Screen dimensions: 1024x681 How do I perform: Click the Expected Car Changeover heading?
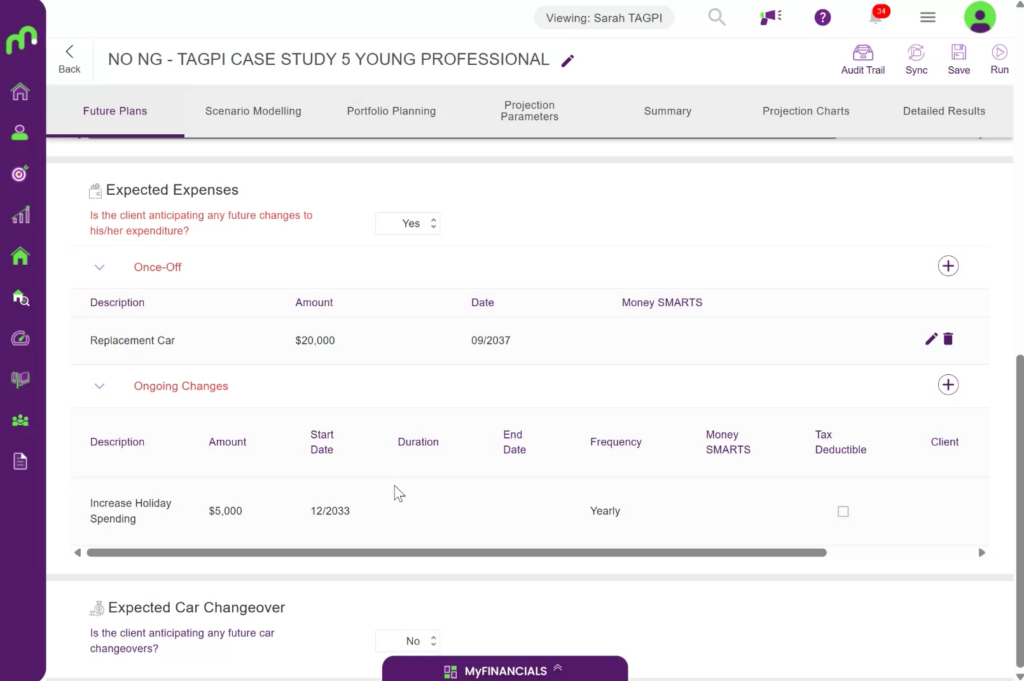197,607
